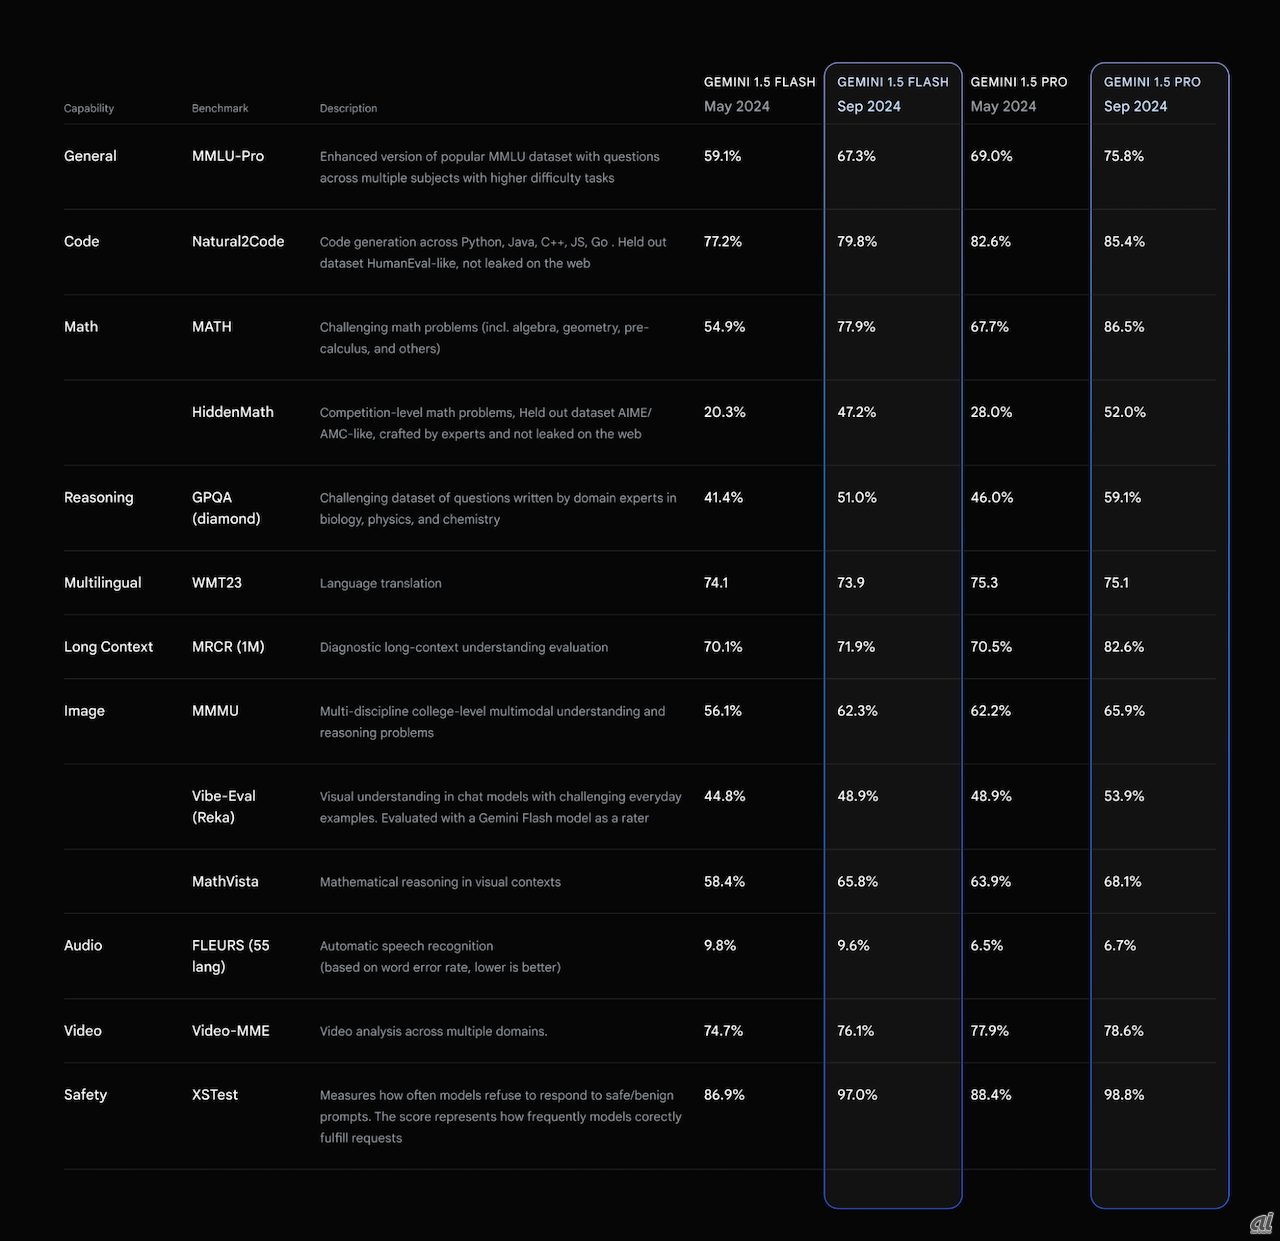The image size is (1280, 1241).
Task: Select the Gemini 1.5 Flash Sep 2024 header
Action: pos(893,94)
